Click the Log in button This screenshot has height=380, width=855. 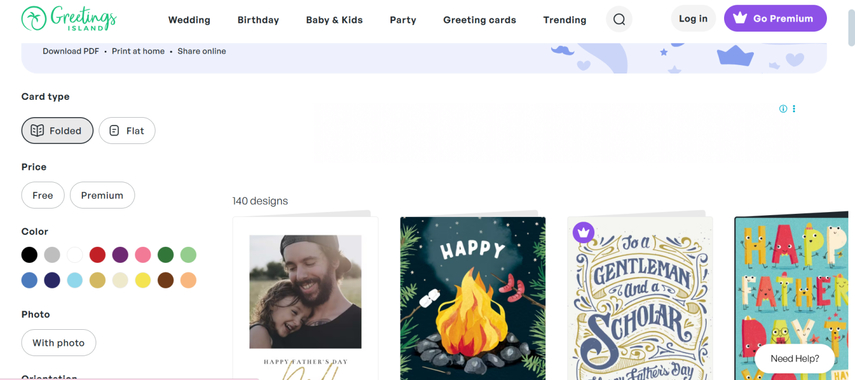click(693, 19)
